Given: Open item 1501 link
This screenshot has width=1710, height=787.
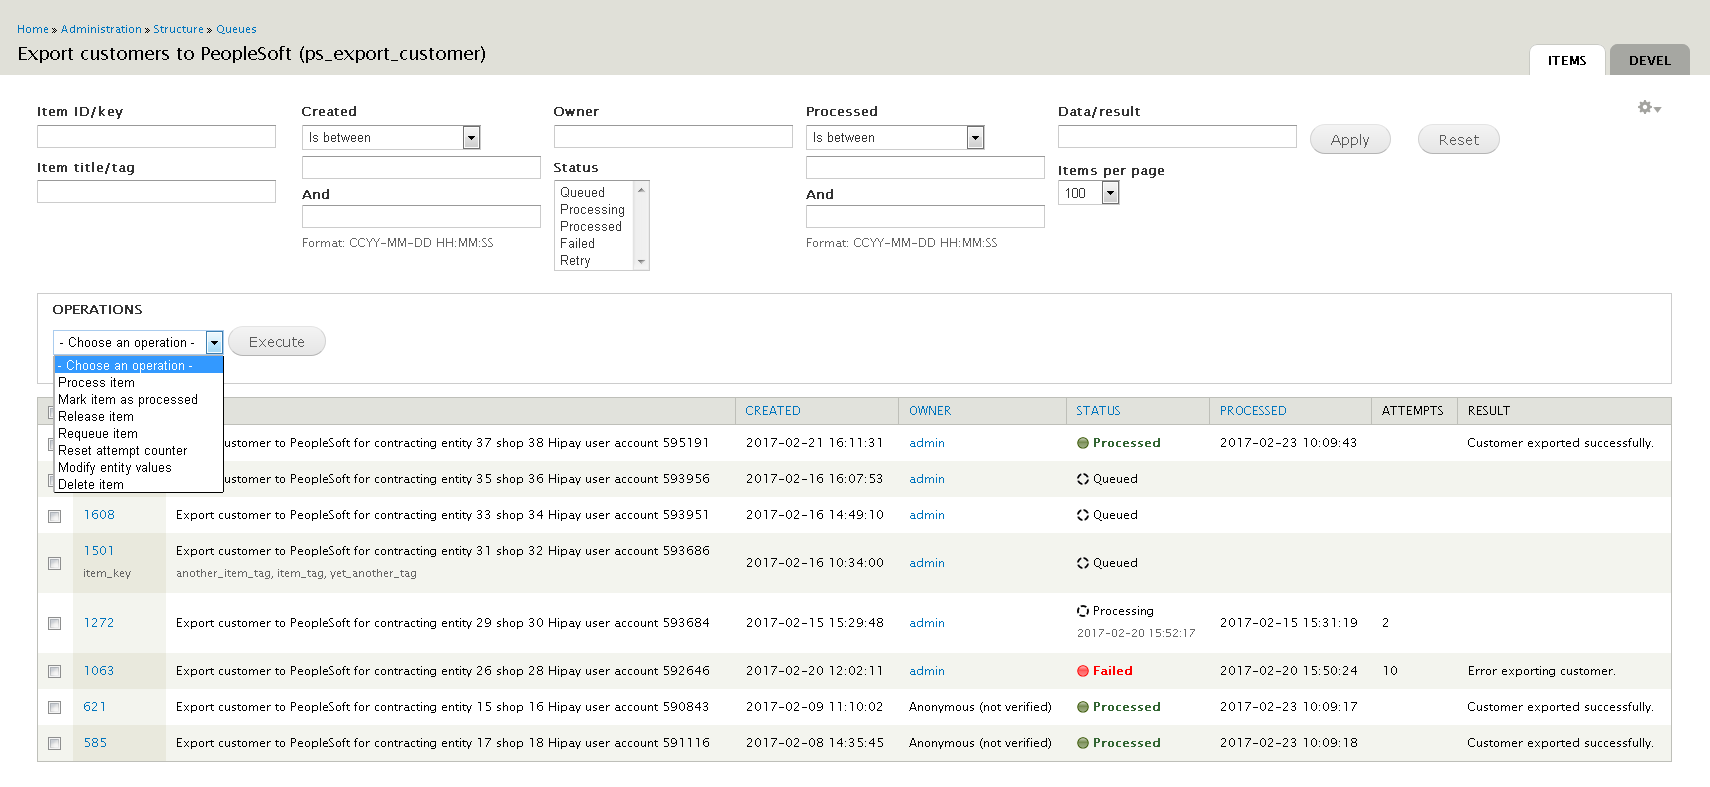Looking at the screenshot, I should (99, 551).
